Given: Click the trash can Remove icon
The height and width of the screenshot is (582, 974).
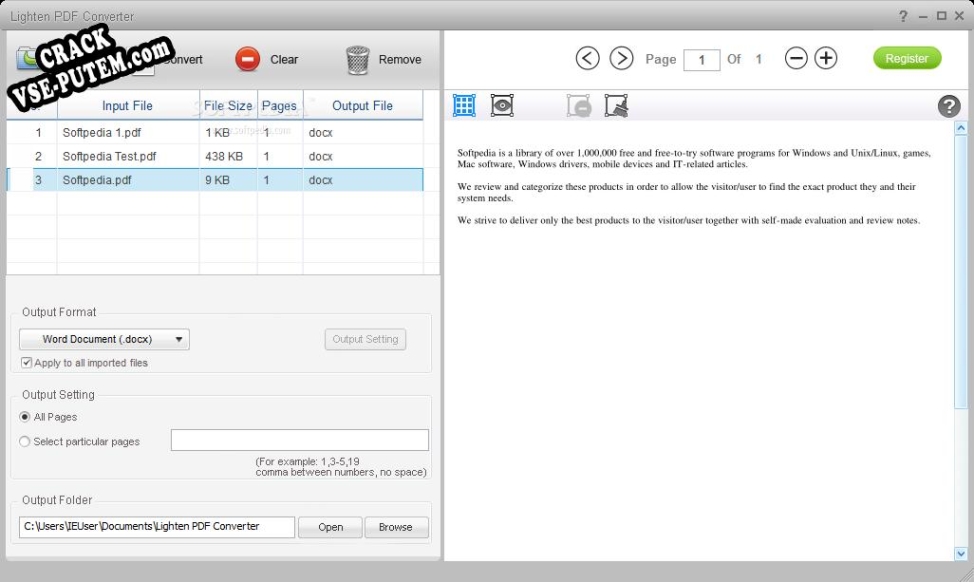Looking at the screenshot, I should [x=358, y=60].
